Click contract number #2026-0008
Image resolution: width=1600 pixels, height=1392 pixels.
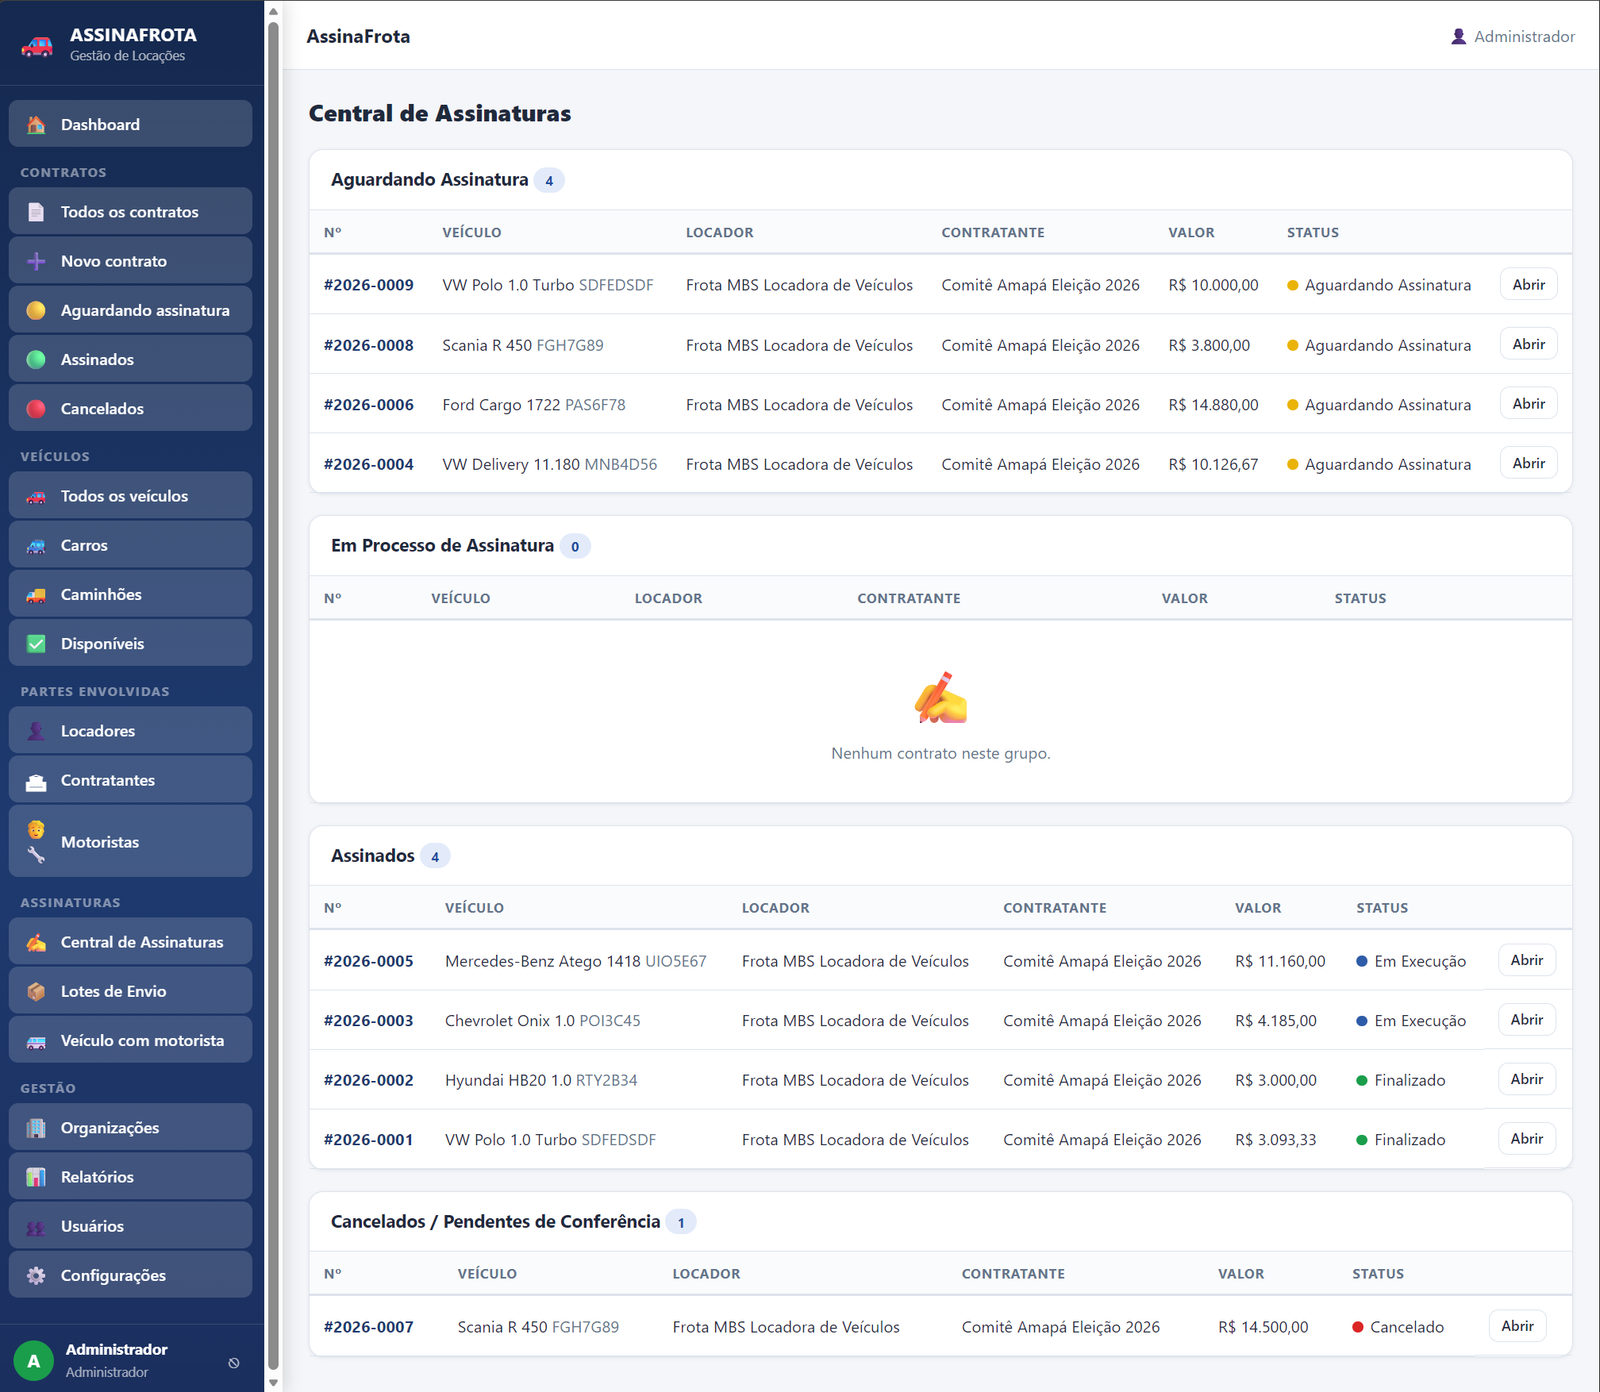pyautogui.click(x=369, y=345)
